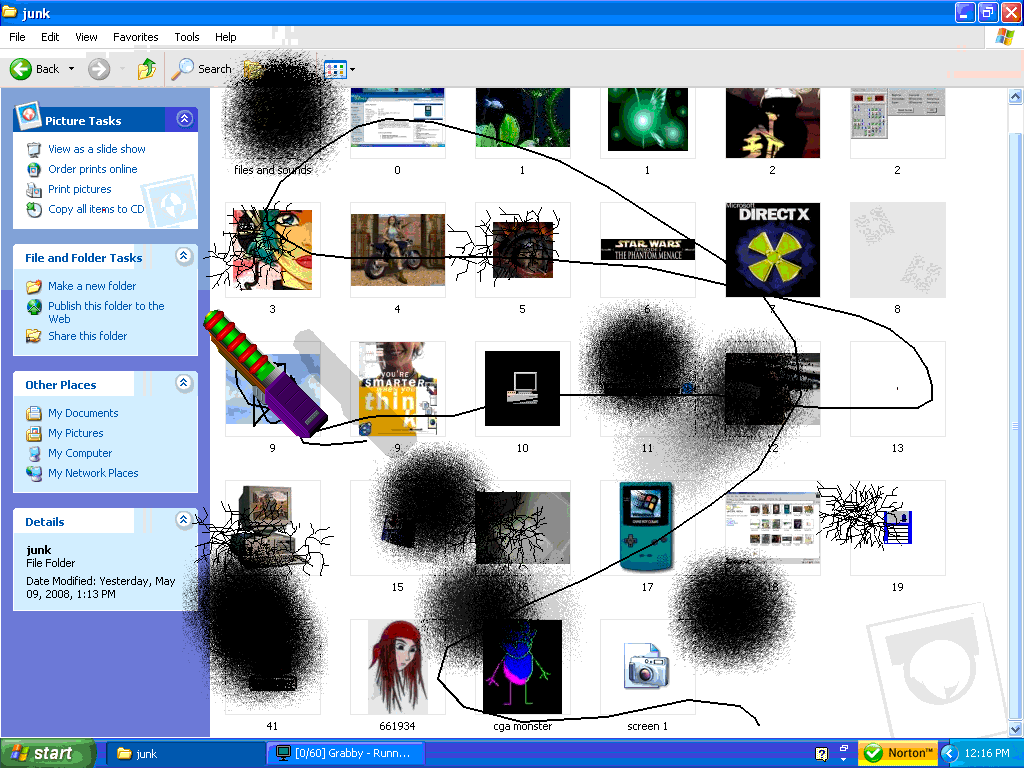
Task: Click View as a slide show
Action: (97, 149)
